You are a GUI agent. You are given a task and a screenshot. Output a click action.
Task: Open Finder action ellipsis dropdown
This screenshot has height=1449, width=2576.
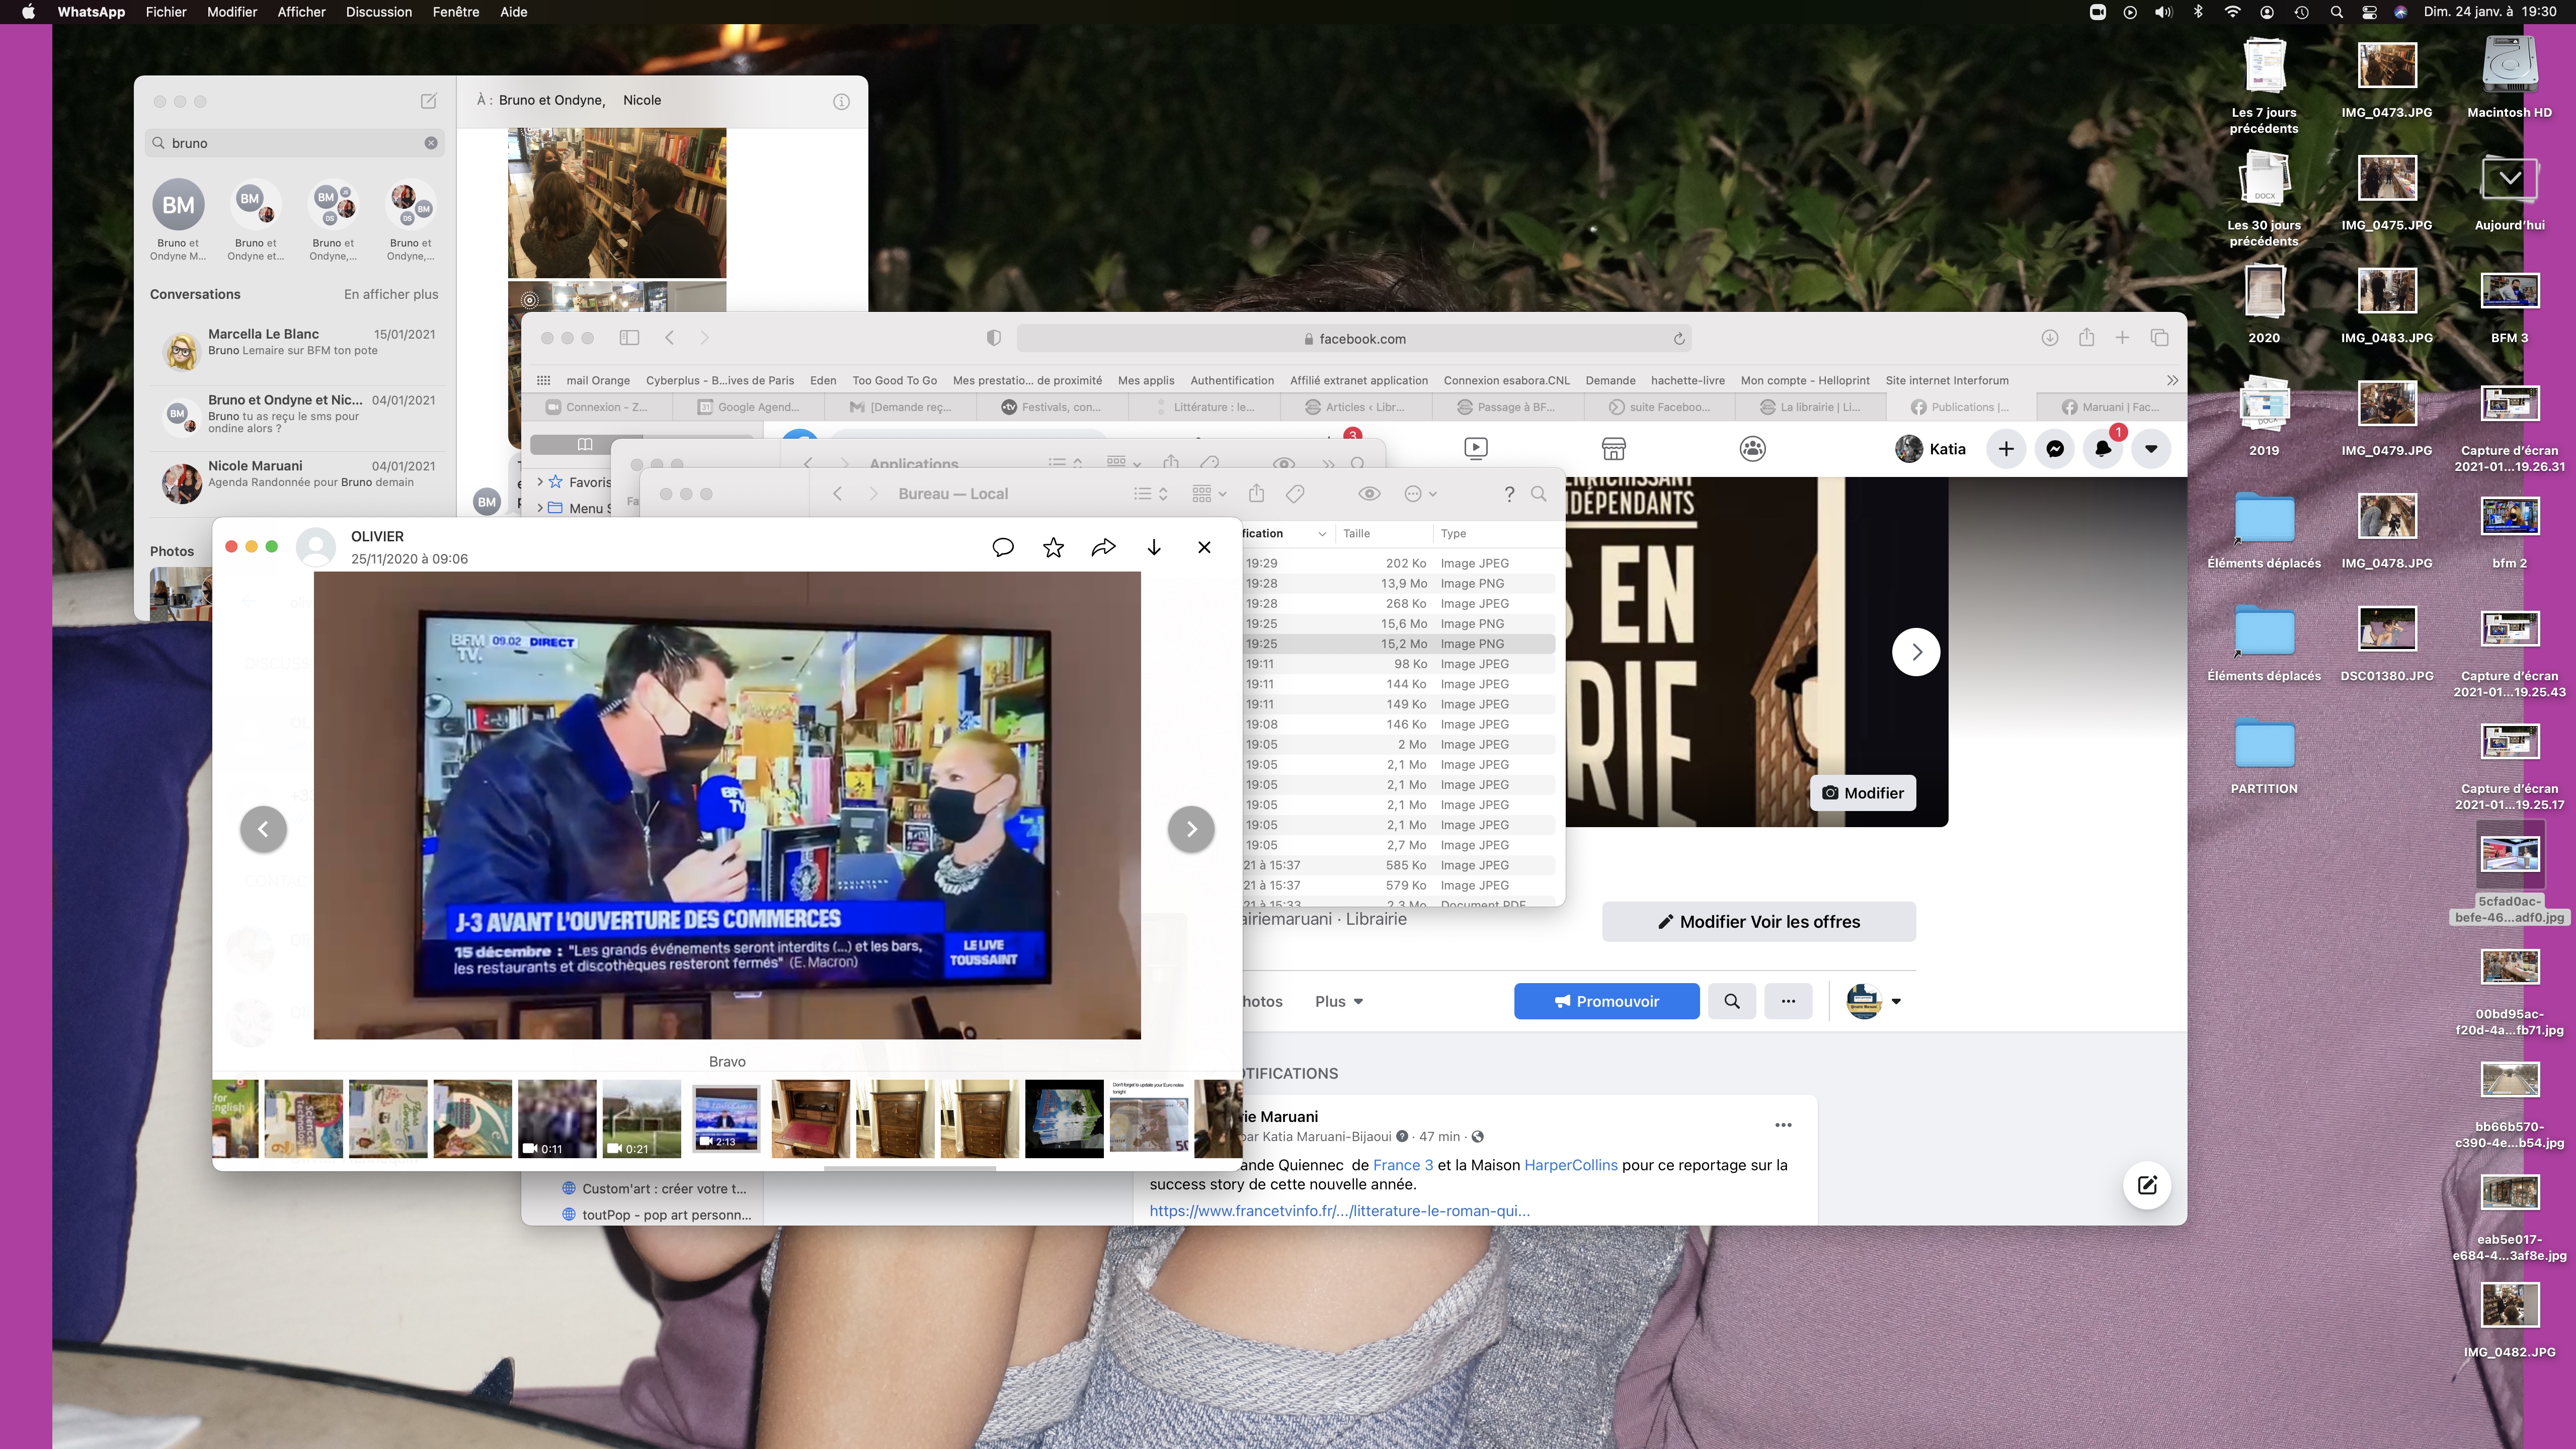(1420, 494)
